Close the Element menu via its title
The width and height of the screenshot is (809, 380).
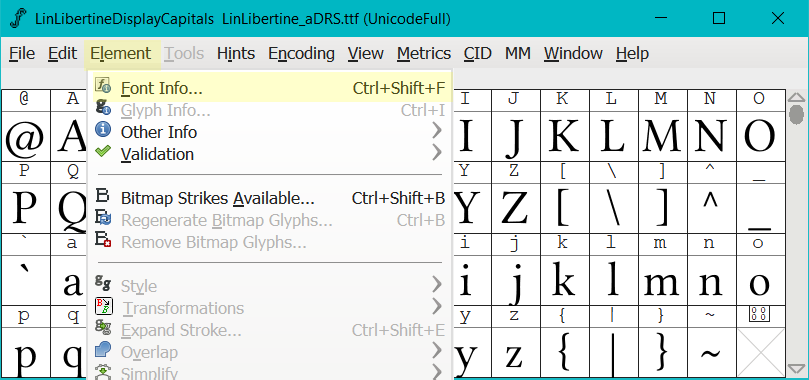coord(121,53)
